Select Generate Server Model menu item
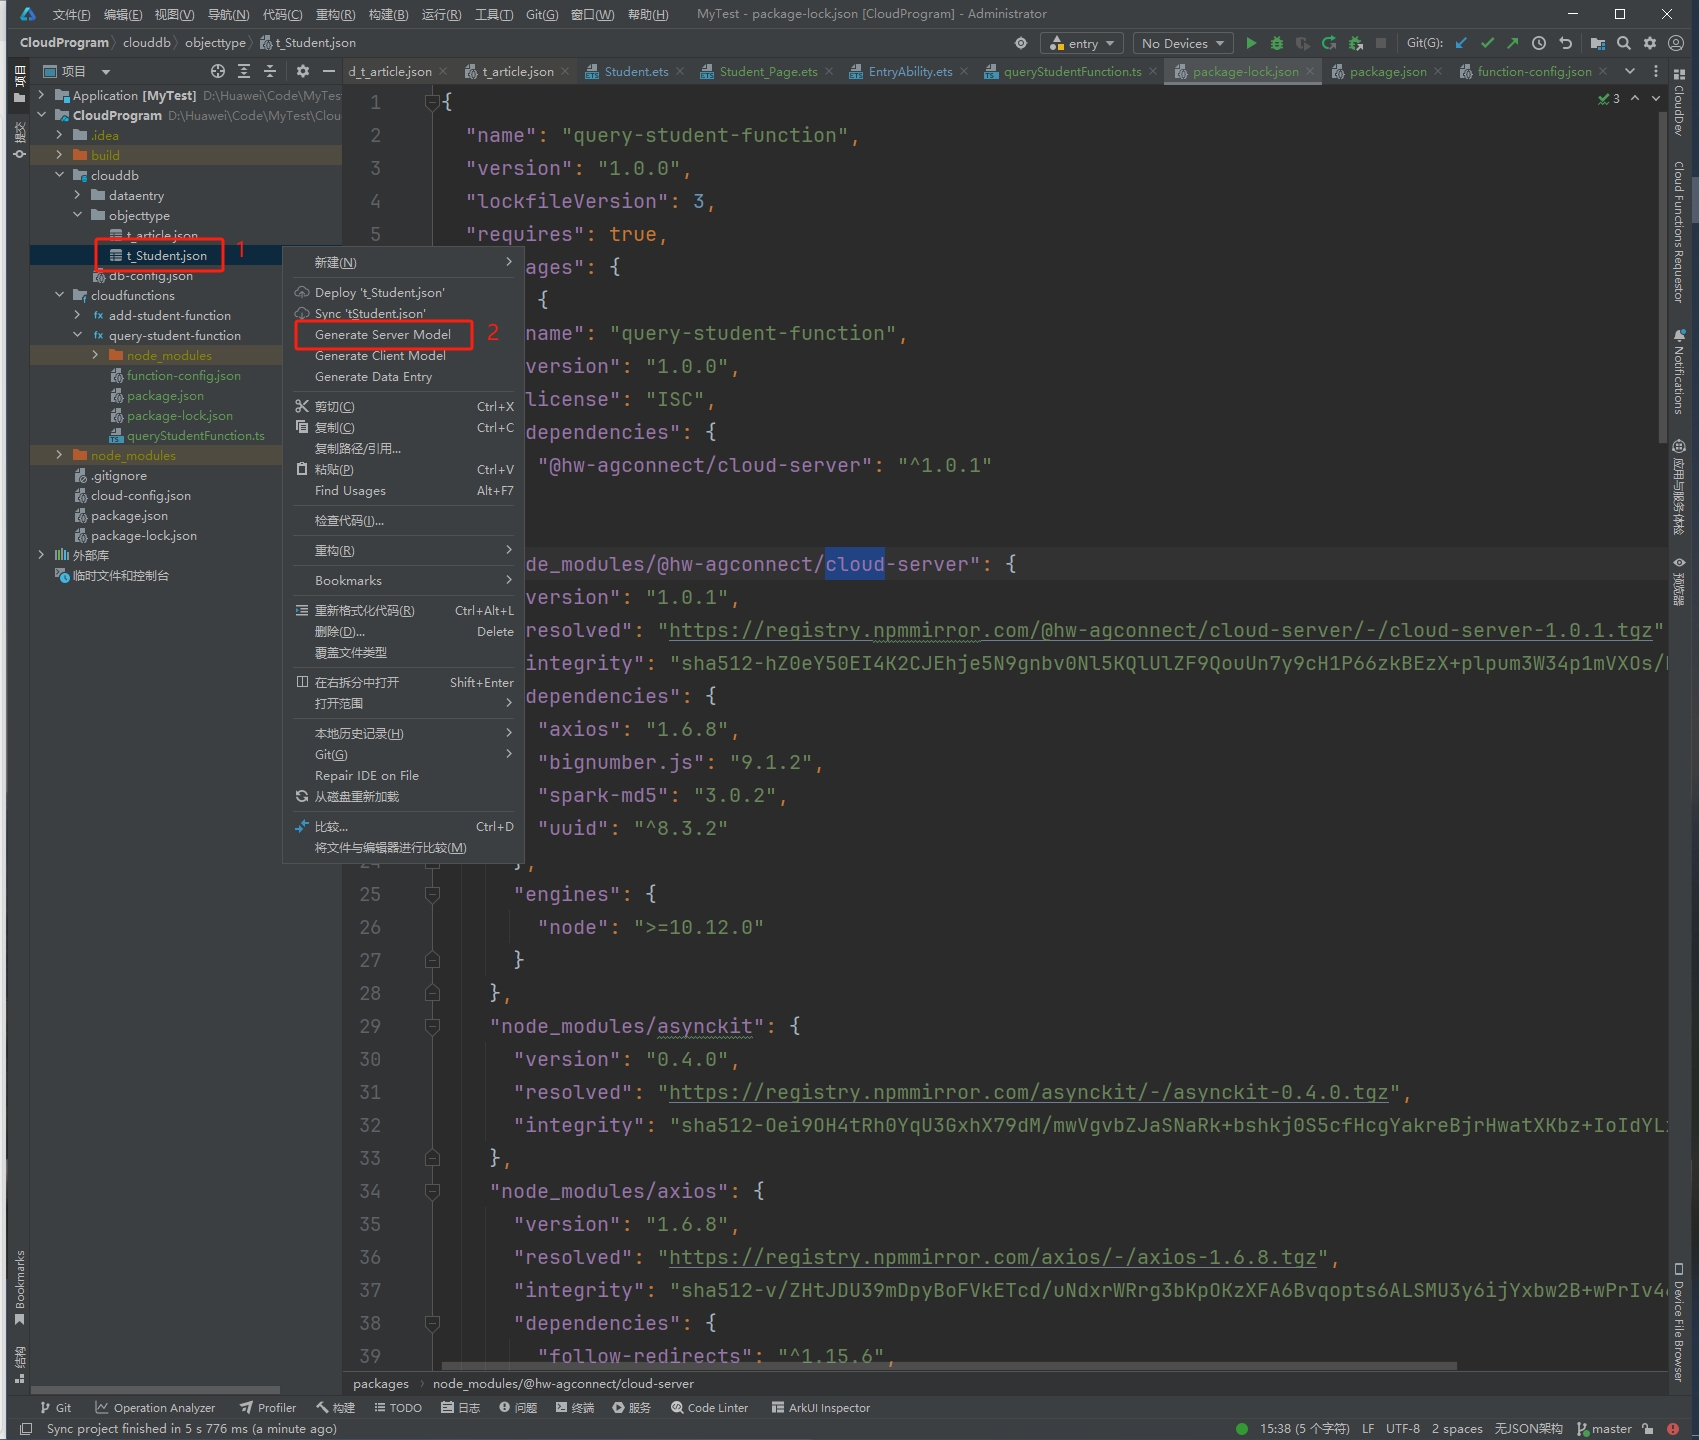1699x1440 pixels. click(383, 335)
